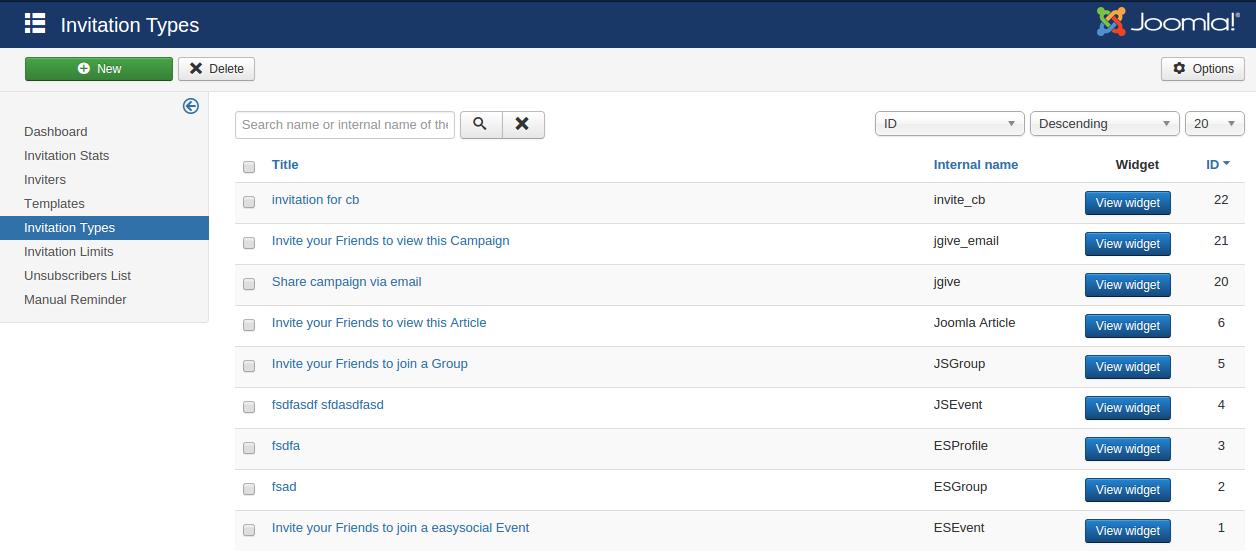Image resolution: width=1256 pixels, height=554 pixels.
Task: Check the box for invitation for cb
Action: (x=249, y=201)
